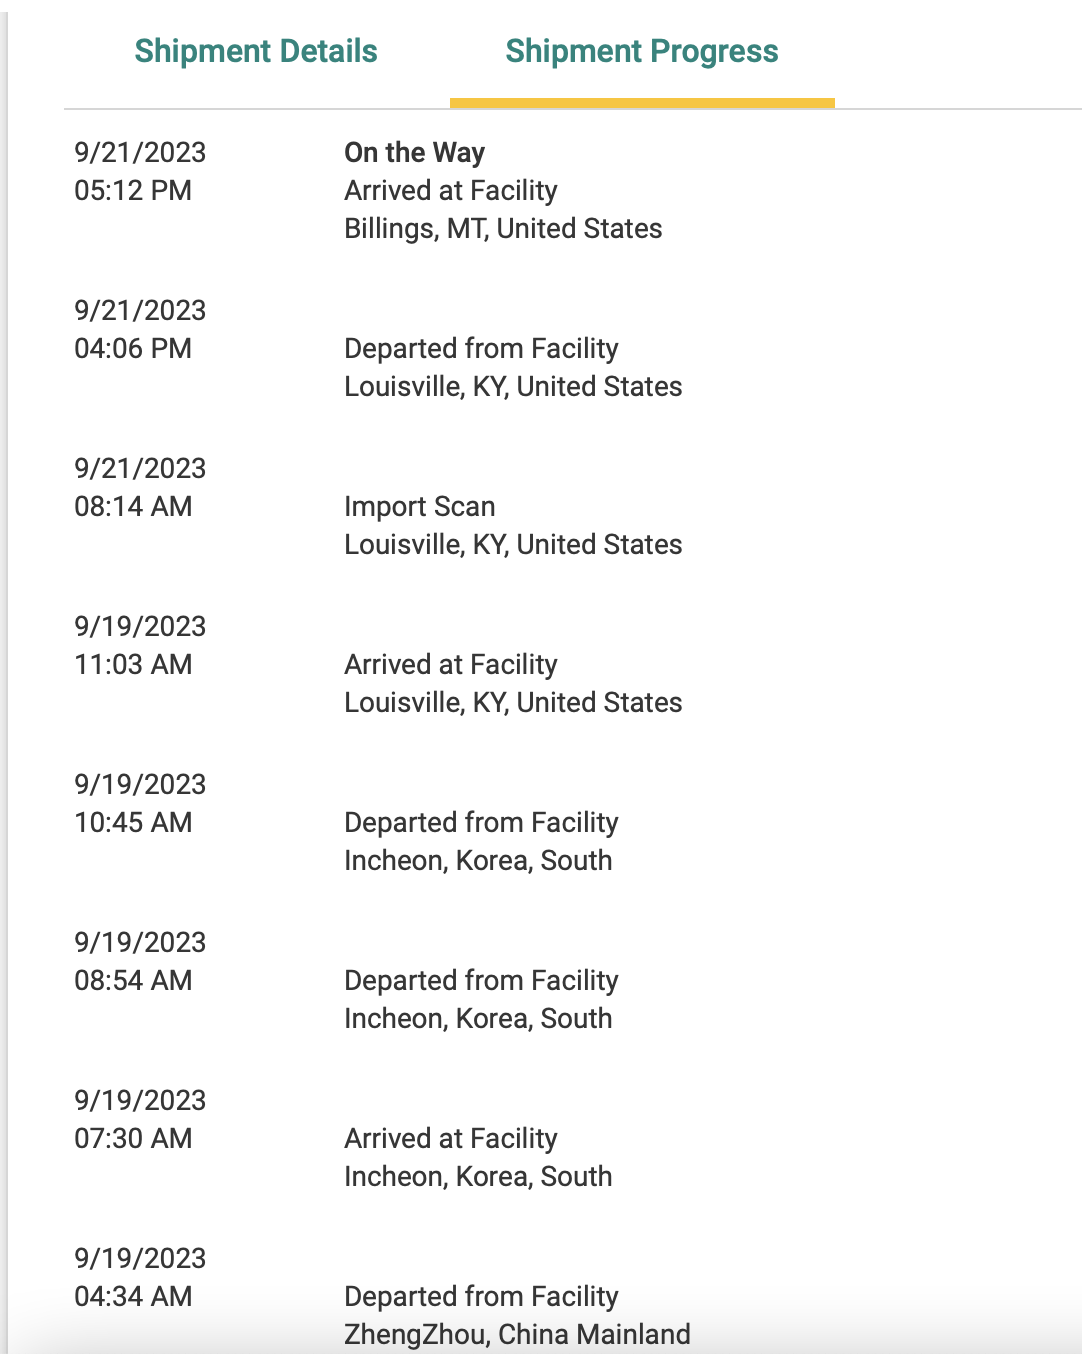Select the 04:06 PM timestamp
1082x1354 pixels.
[x=133, y=348]
